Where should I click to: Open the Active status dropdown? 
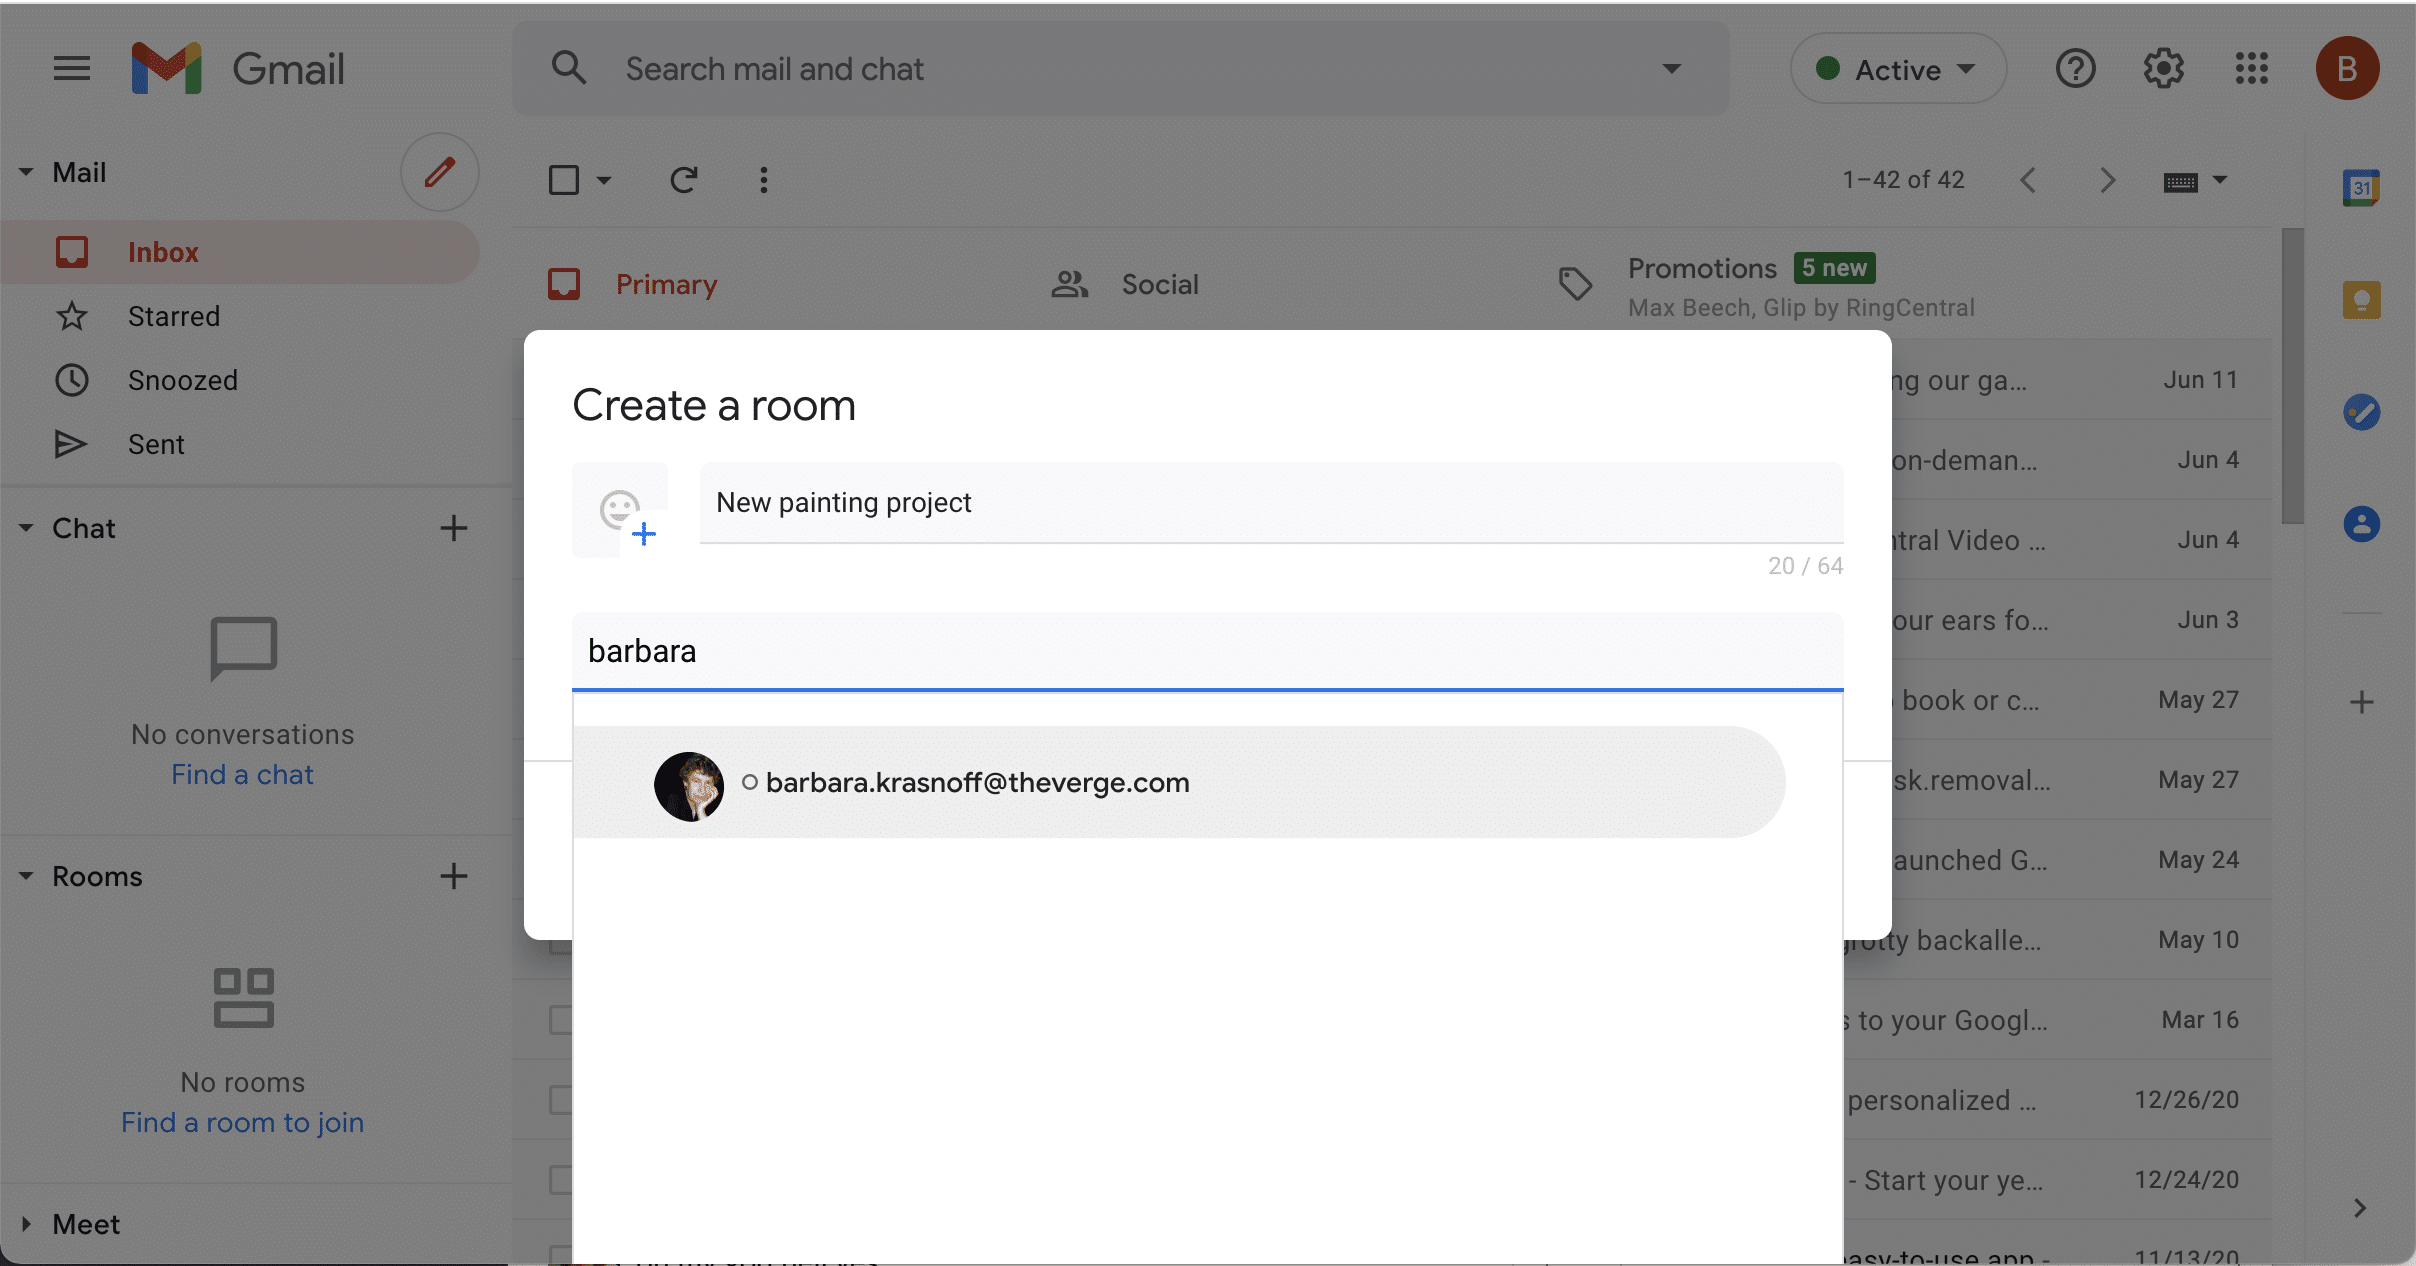pos(1897,69)
